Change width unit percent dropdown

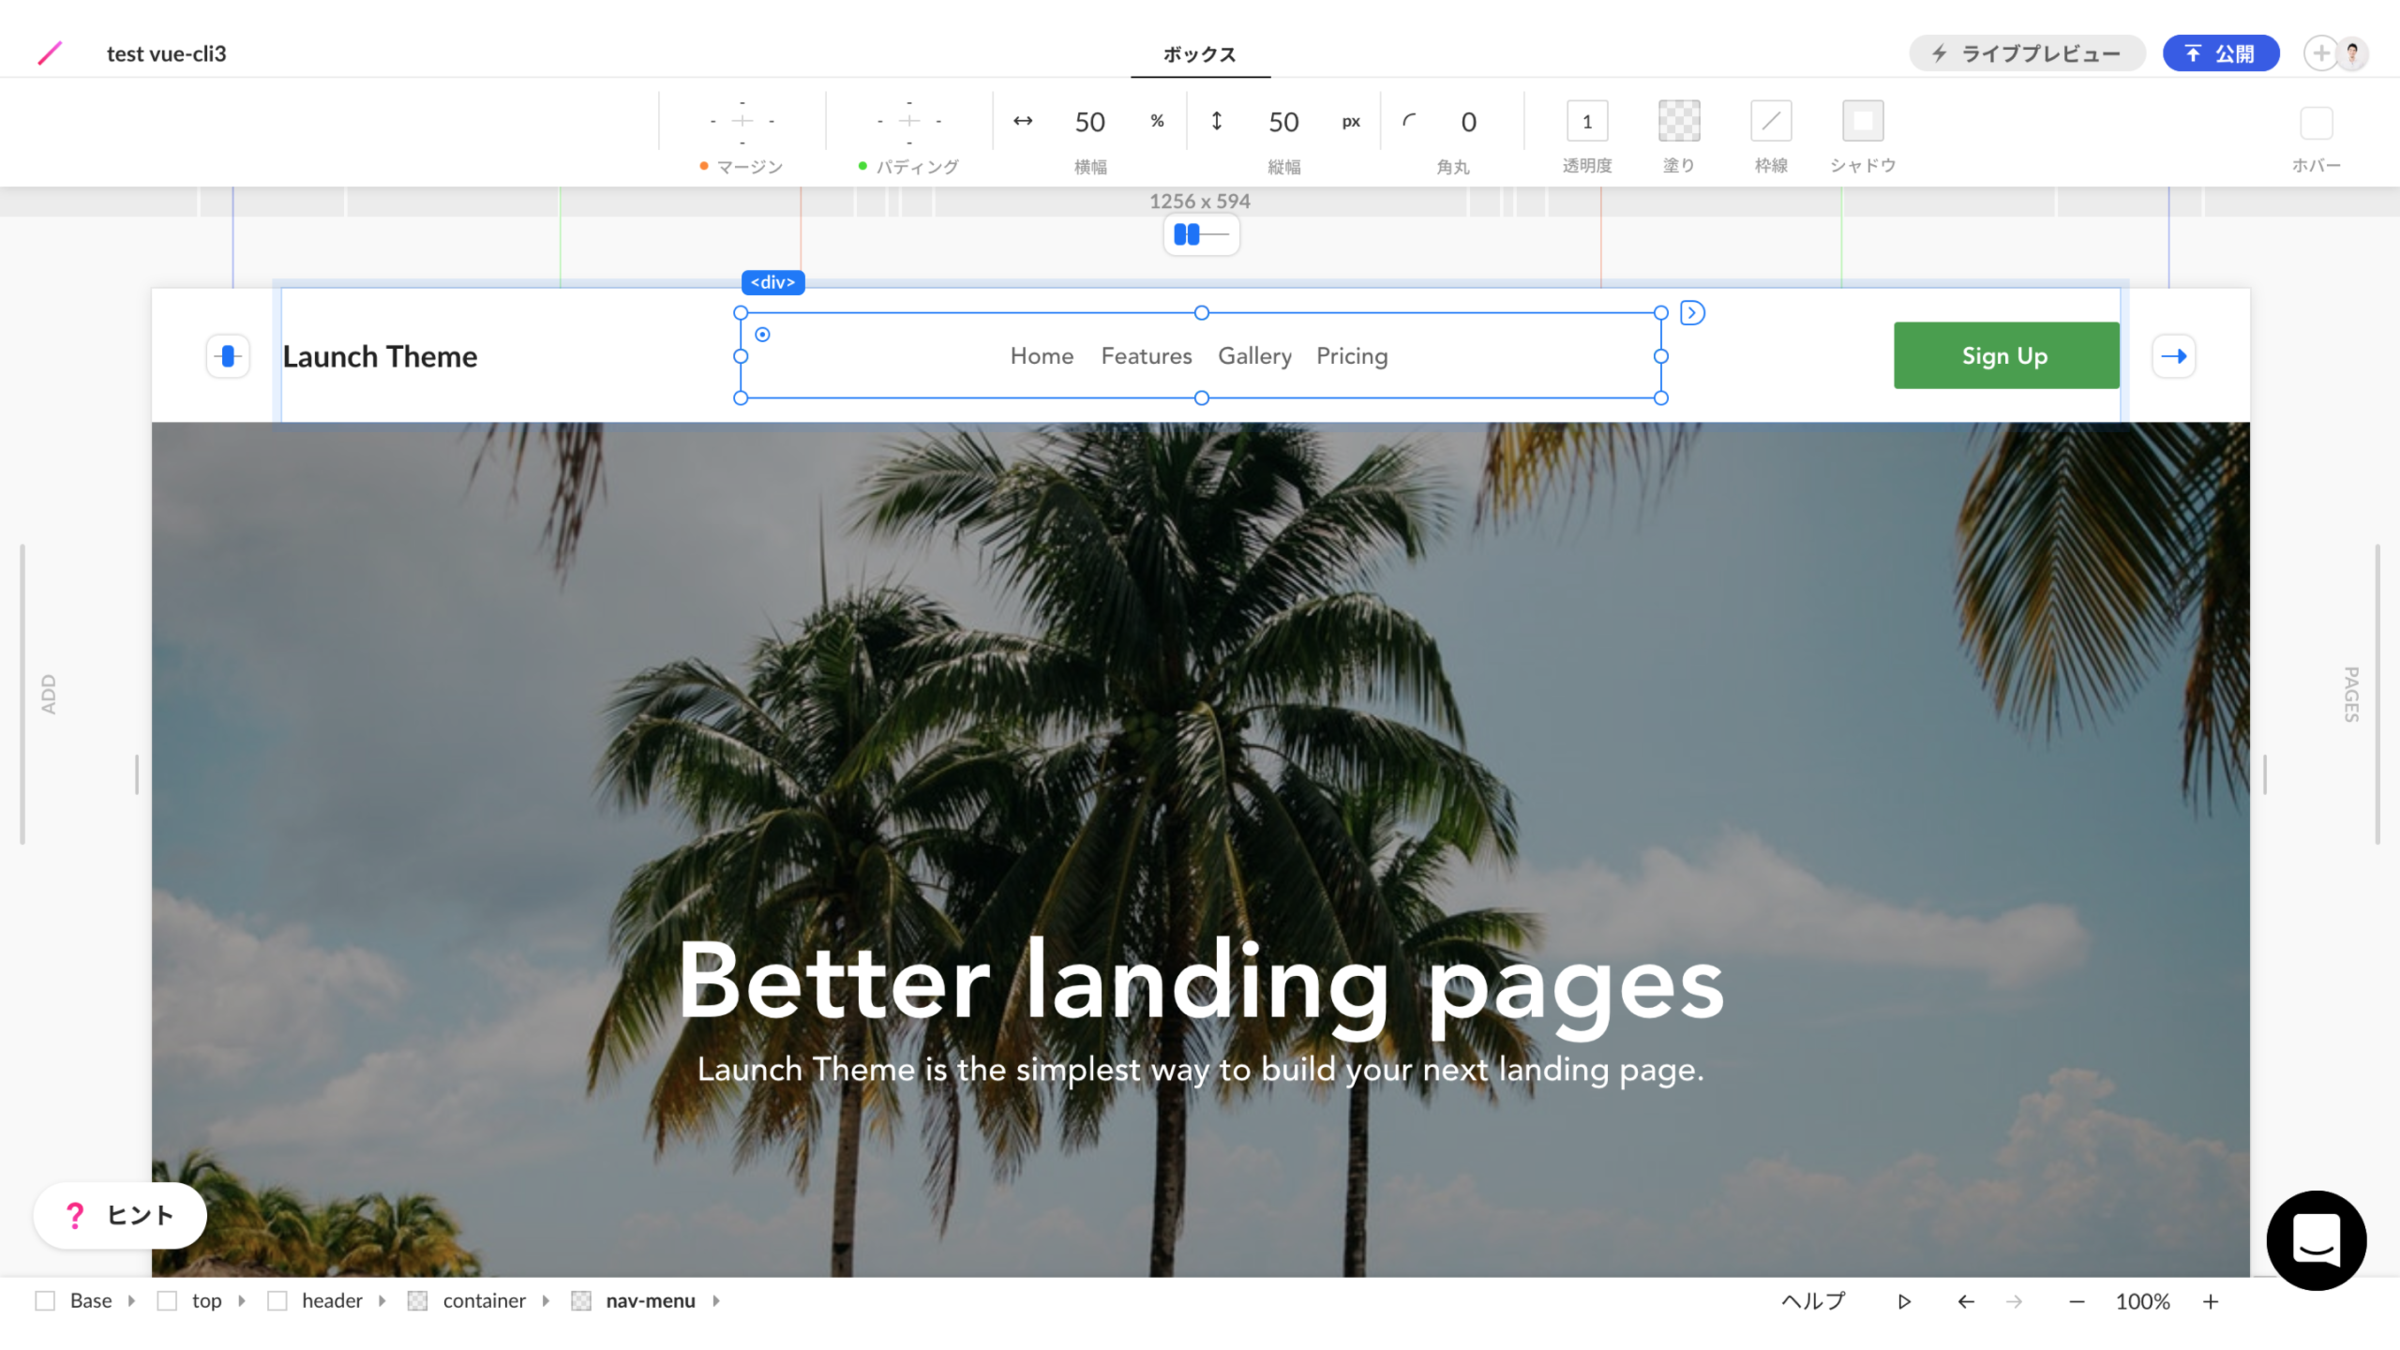pos(1157,121)
